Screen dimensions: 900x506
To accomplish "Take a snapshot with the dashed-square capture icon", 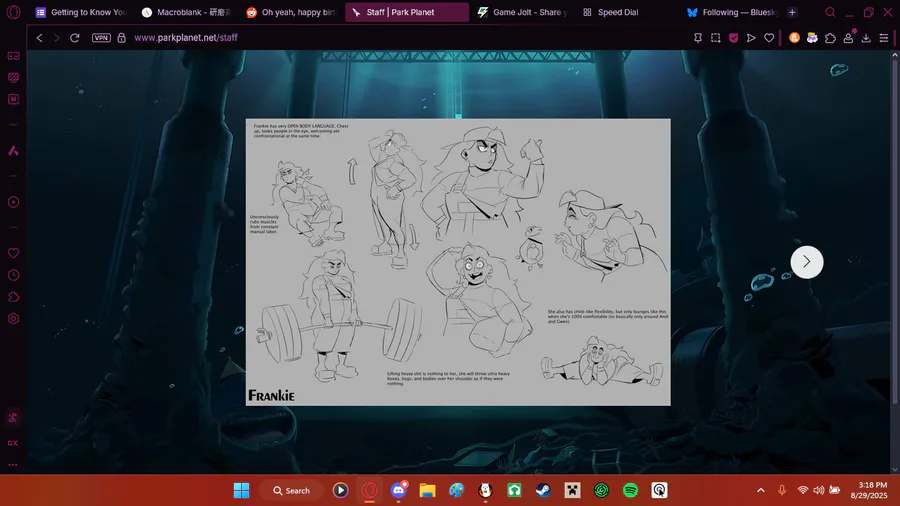I will [x=716, y=38].
